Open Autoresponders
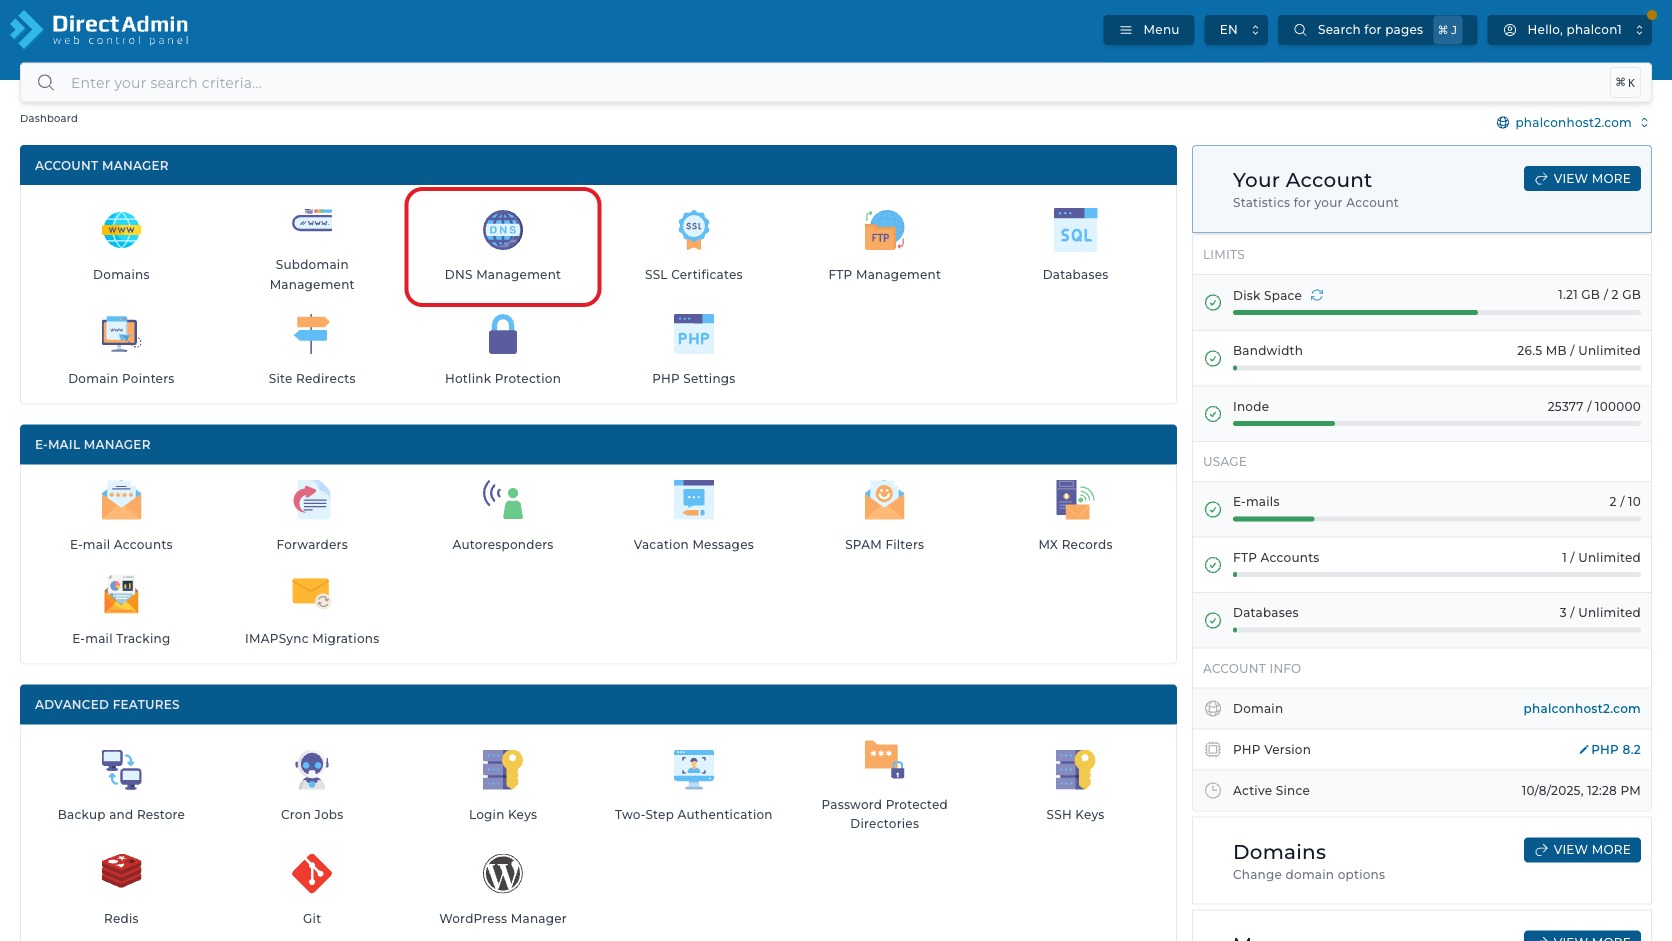The width and height of the screenshot is (1672, 941). 503,516
